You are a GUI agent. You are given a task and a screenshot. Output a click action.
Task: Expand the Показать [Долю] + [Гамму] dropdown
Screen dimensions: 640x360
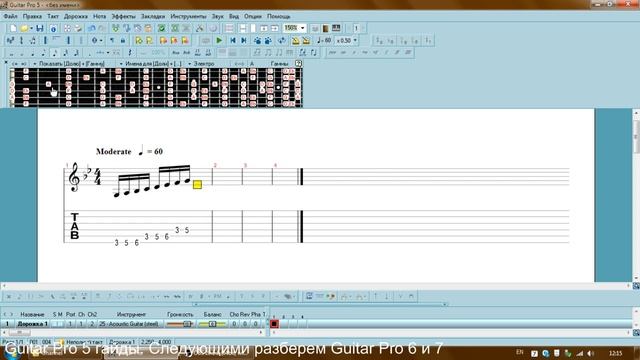coord(34,64)
